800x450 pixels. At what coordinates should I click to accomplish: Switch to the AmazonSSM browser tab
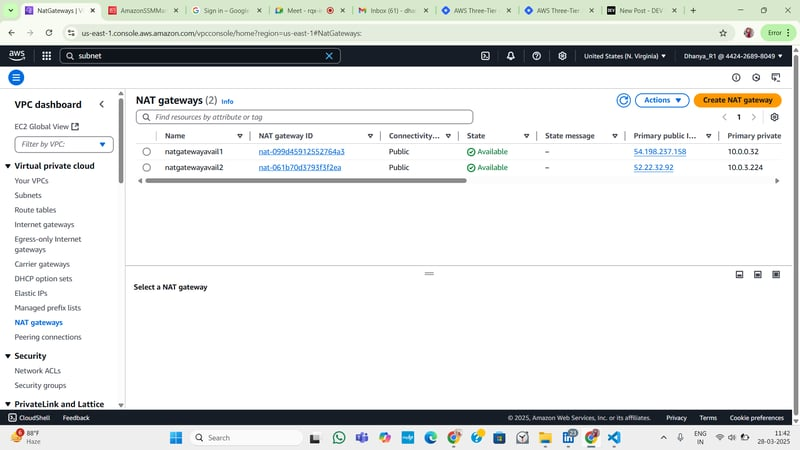143,10
